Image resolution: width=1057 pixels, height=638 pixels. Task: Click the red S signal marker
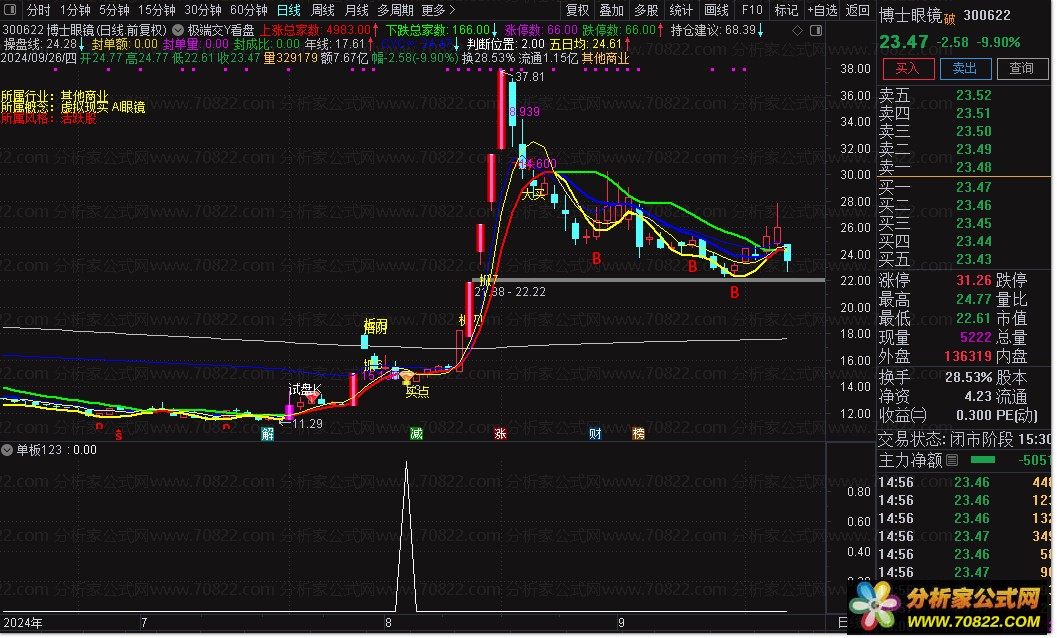[119, 435]
